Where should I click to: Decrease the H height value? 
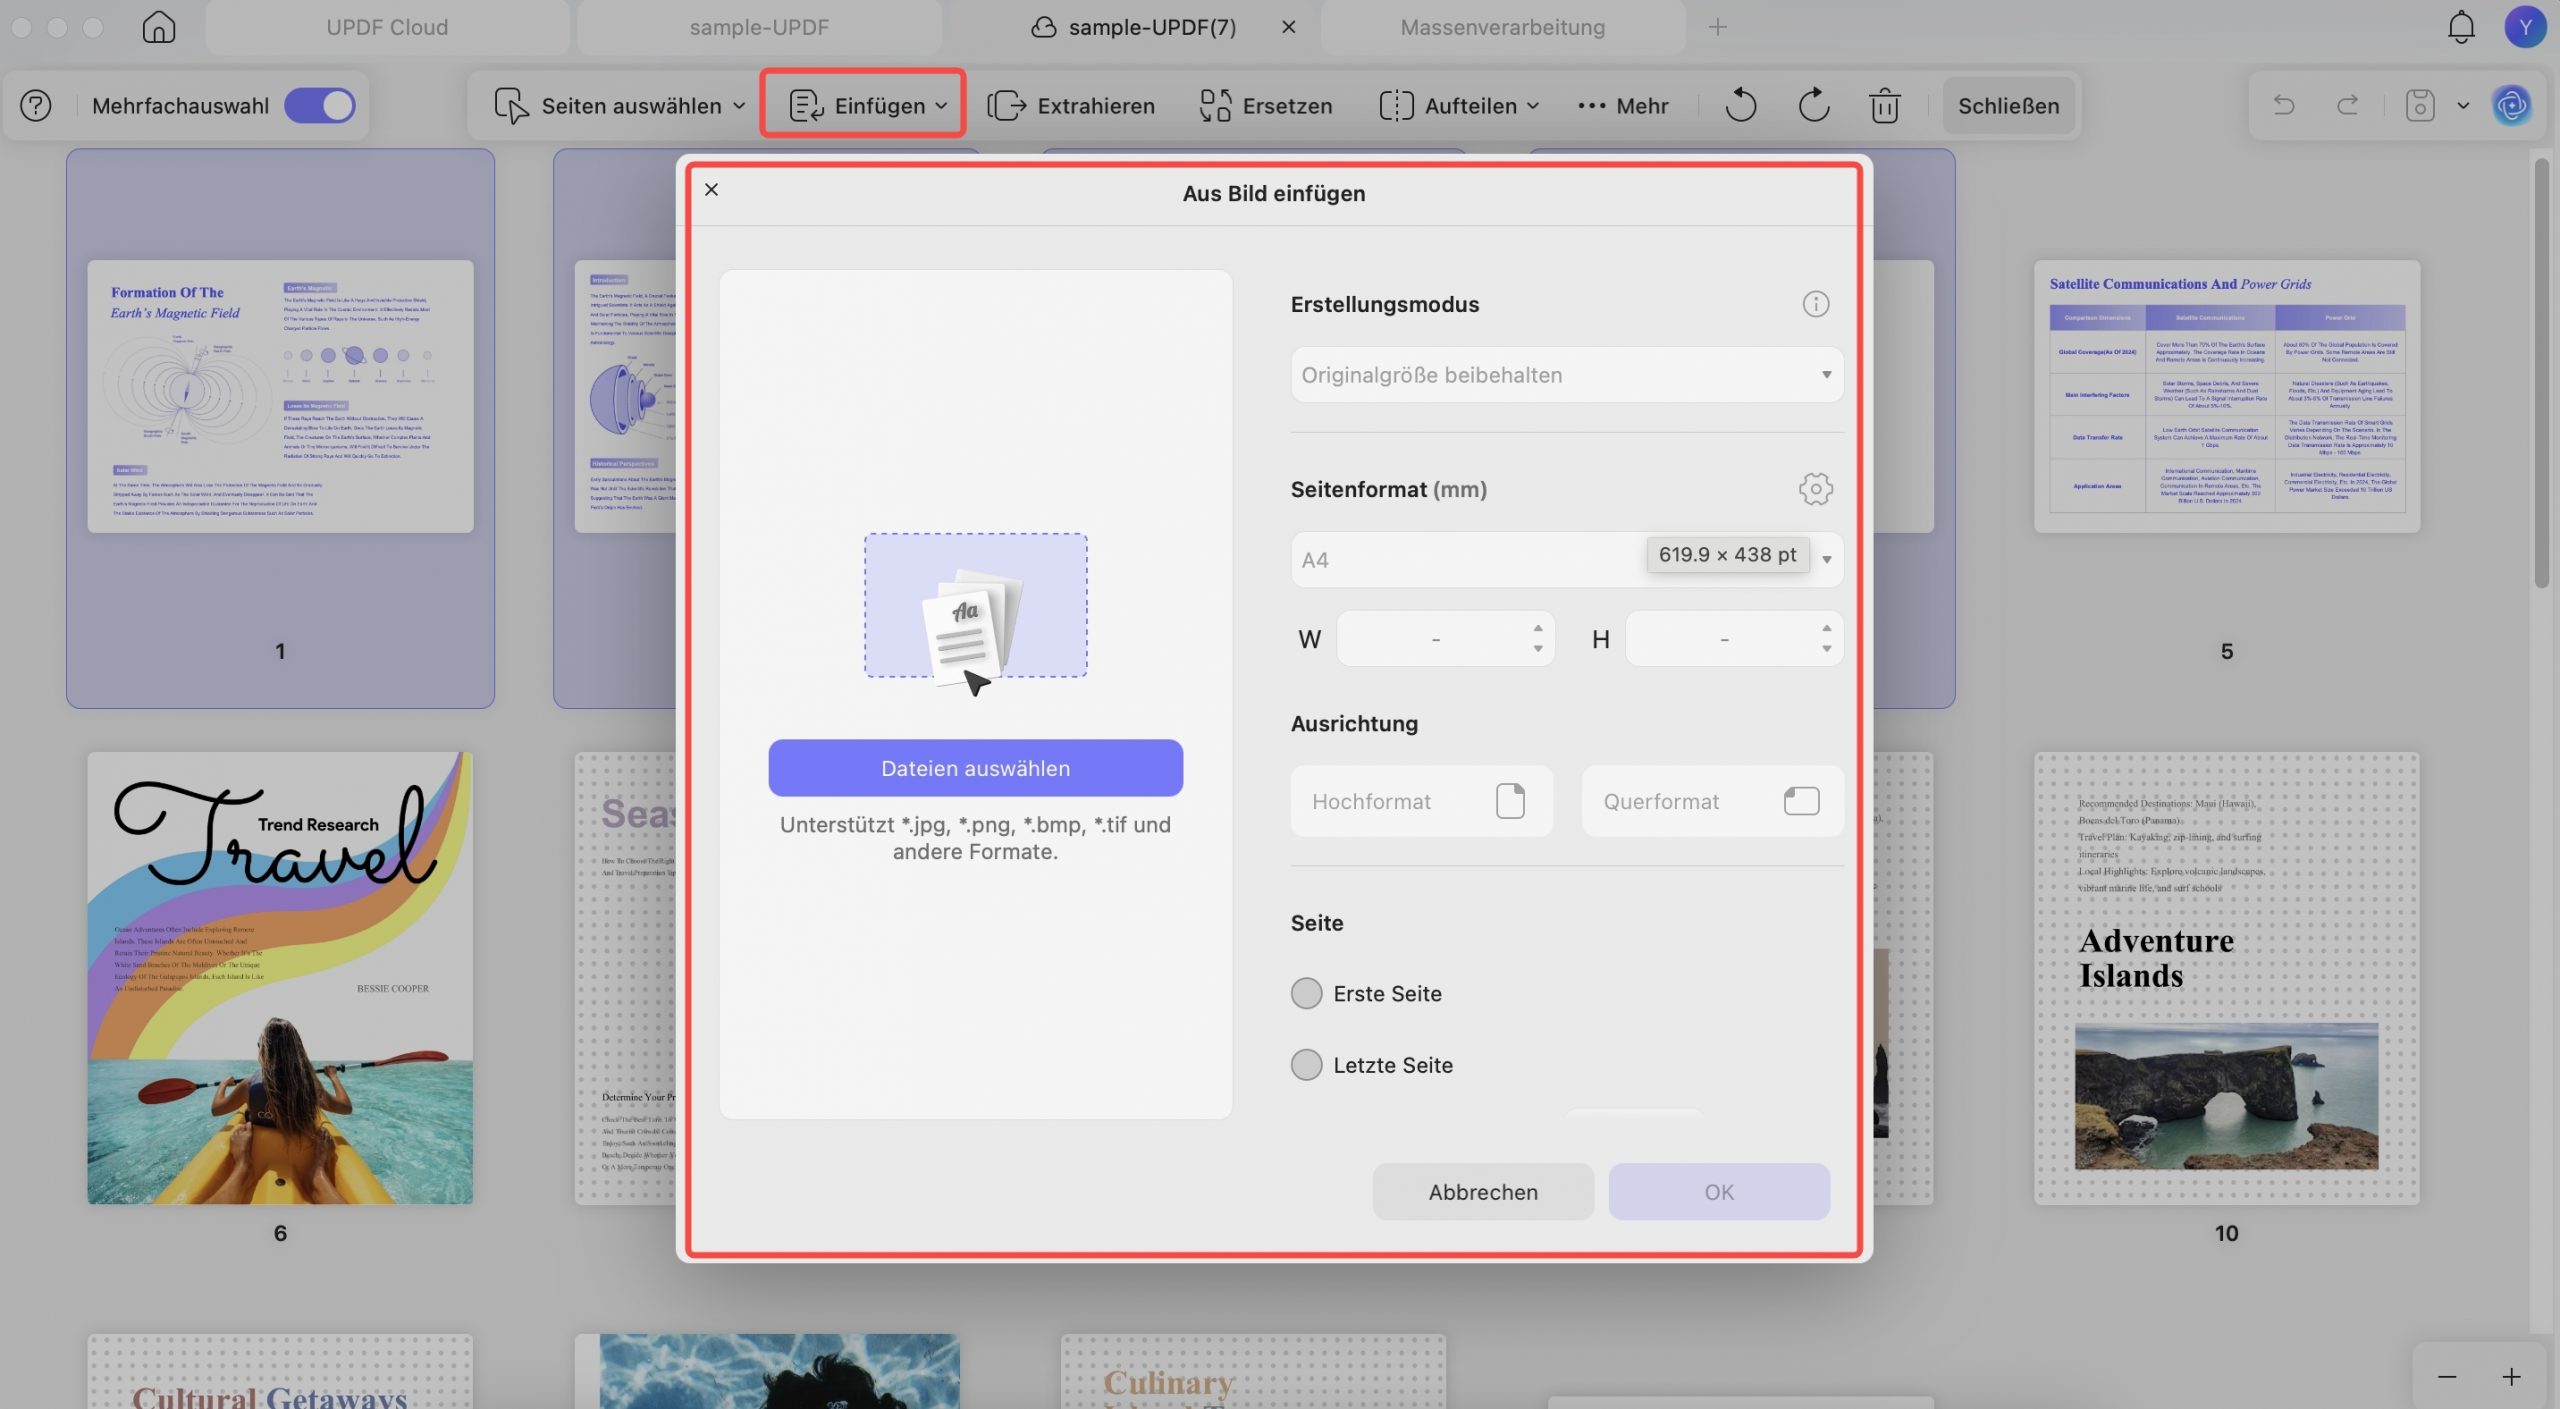coord(1826,649)
